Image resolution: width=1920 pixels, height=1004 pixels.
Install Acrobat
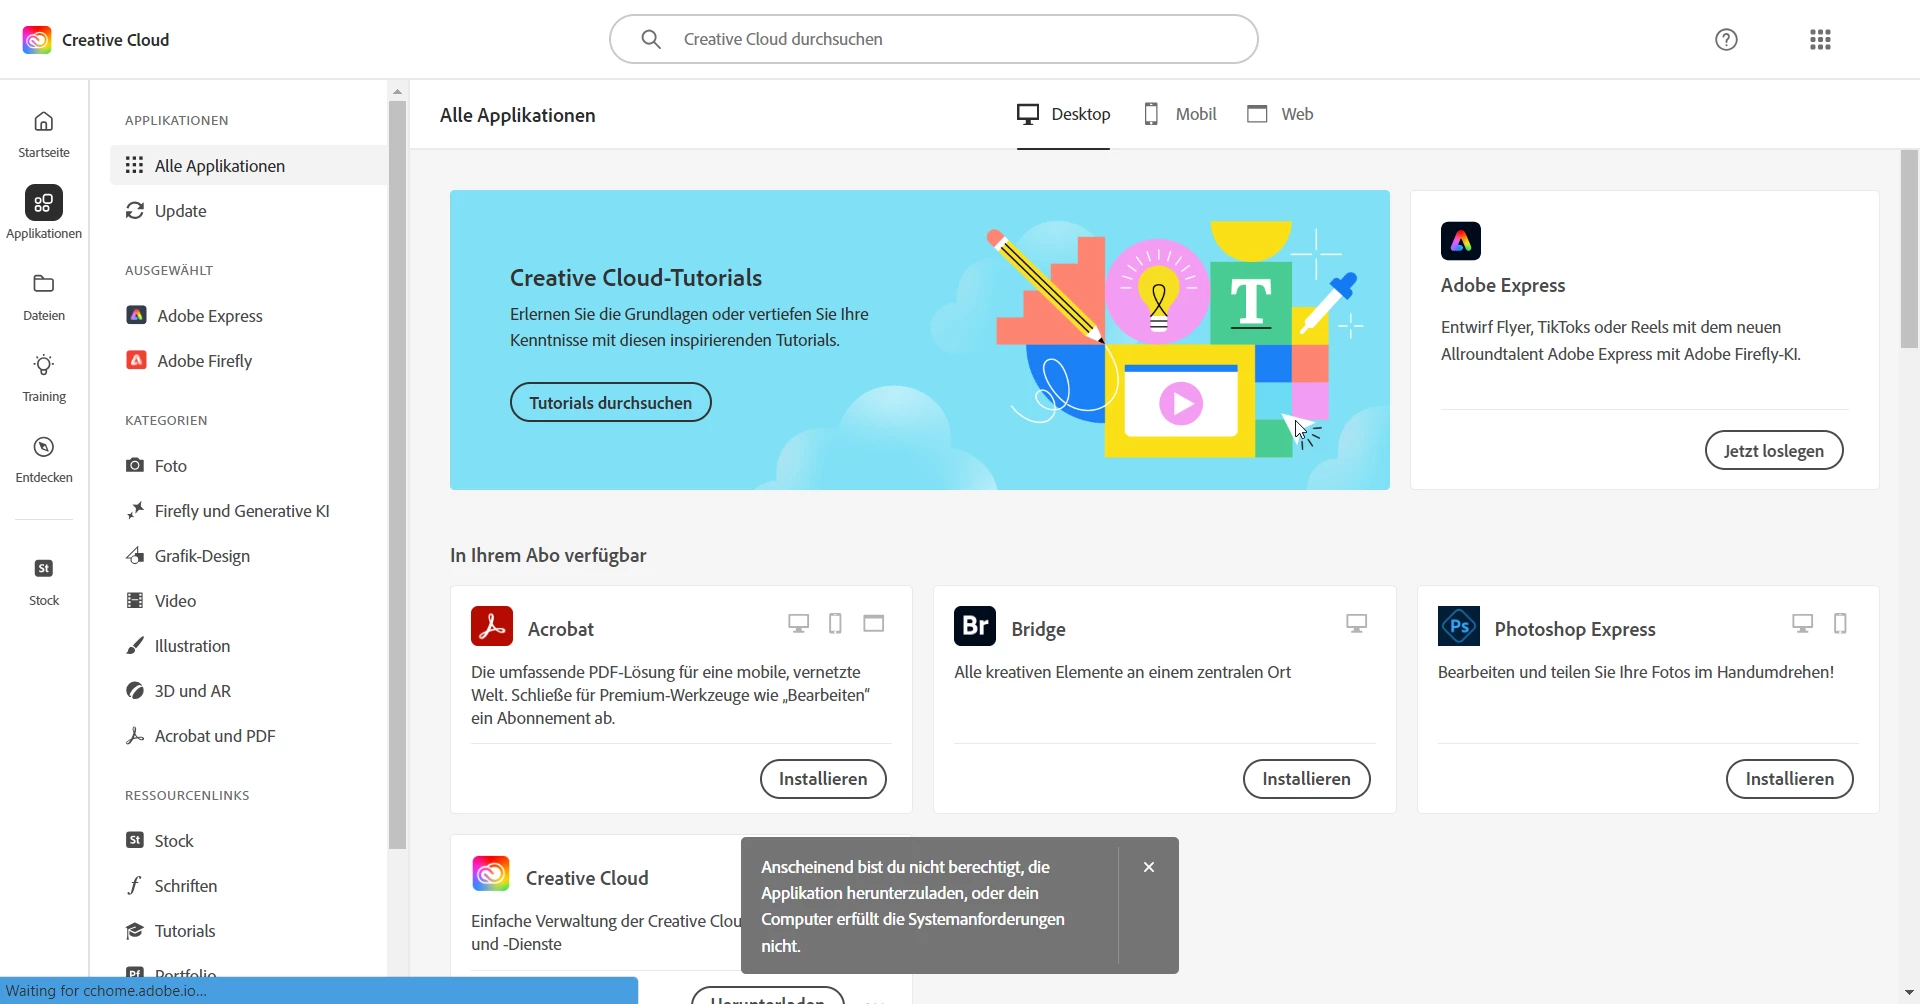tap(823, 779)
